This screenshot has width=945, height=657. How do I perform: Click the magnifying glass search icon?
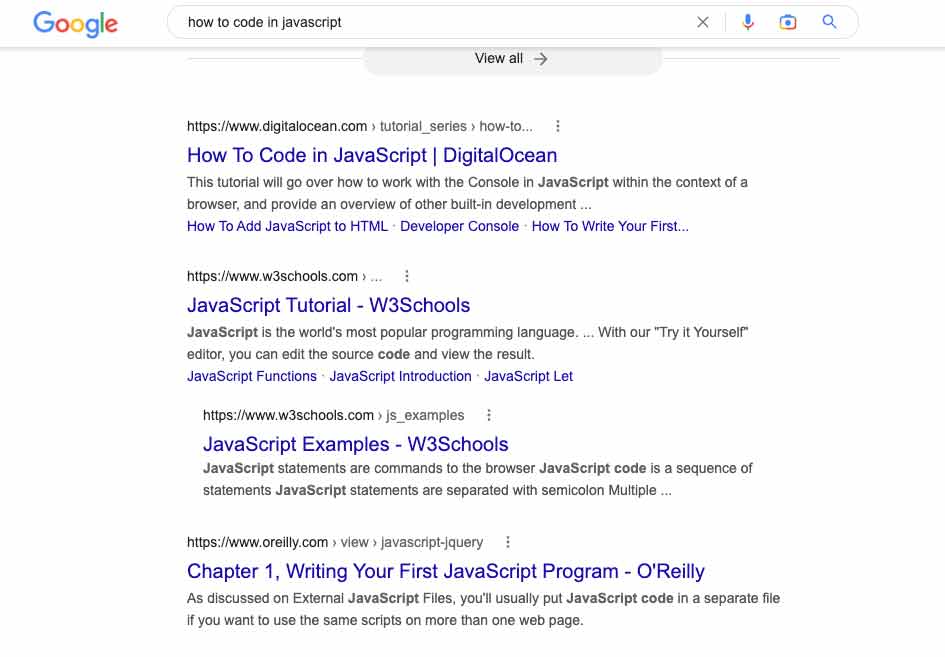coord(829,22)
